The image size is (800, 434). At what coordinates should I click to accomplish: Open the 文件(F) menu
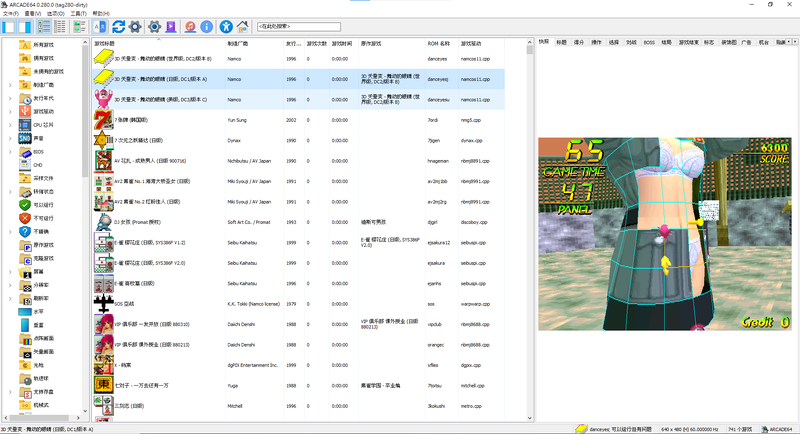pyautogui.click(x=11, y=13)
